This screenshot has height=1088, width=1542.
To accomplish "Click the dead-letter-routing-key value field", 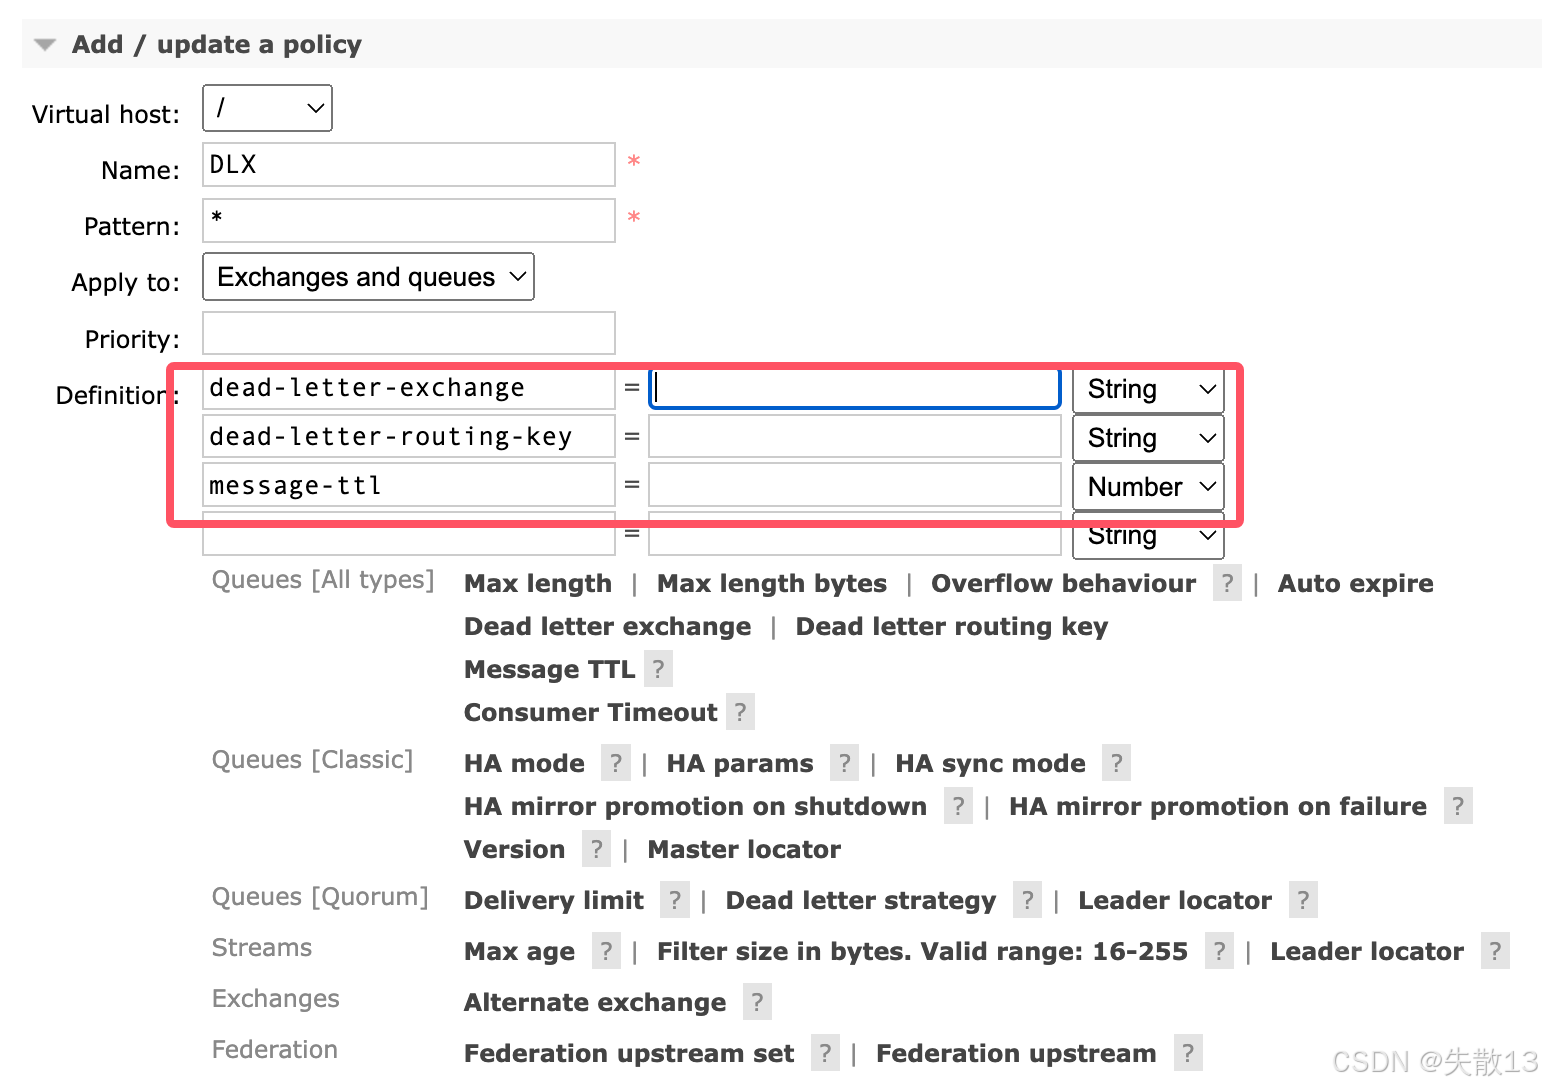I will (x=855, y=437).
